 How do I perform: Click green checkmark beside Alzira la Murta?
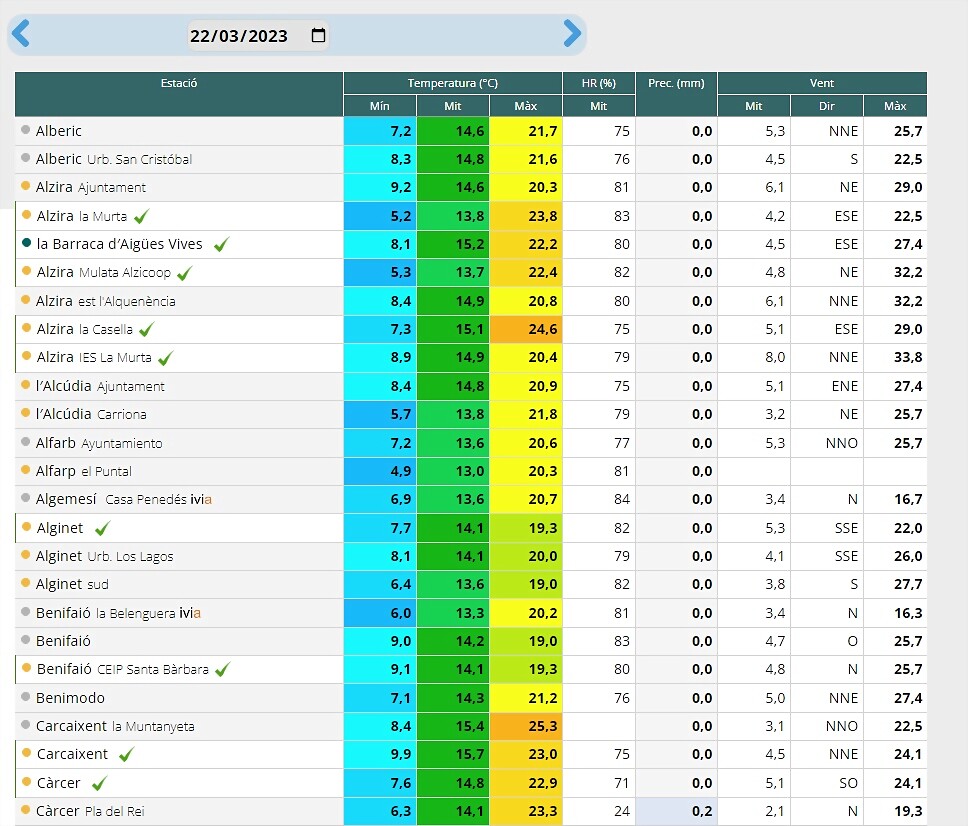(141, 217)
